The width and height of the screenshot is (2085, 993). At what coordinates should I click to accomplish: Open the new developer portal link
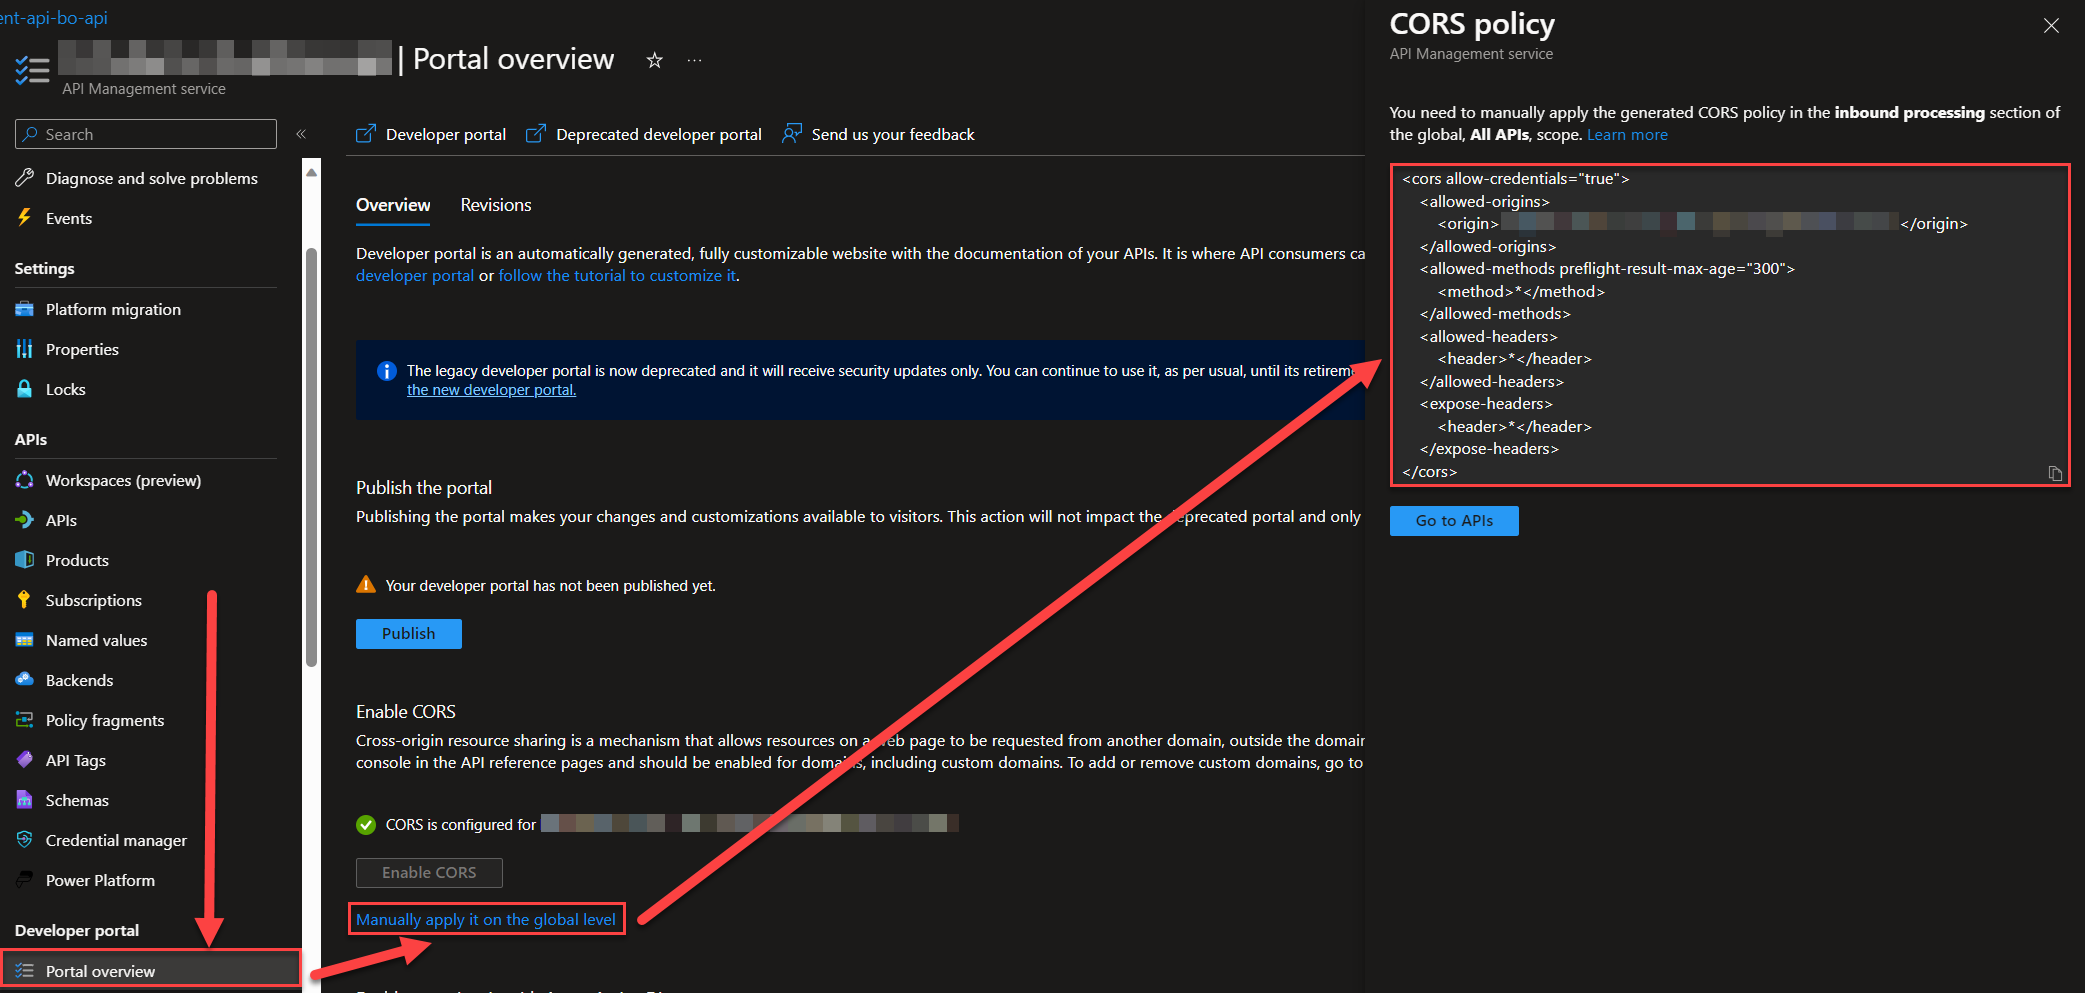click(491, 390)
